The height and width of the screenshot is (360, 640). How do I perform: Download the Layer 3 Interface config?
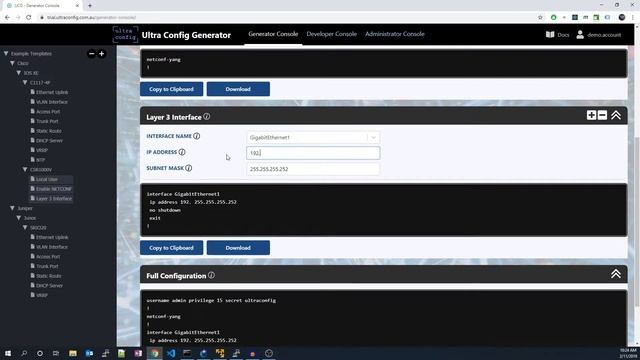[238, 248]
